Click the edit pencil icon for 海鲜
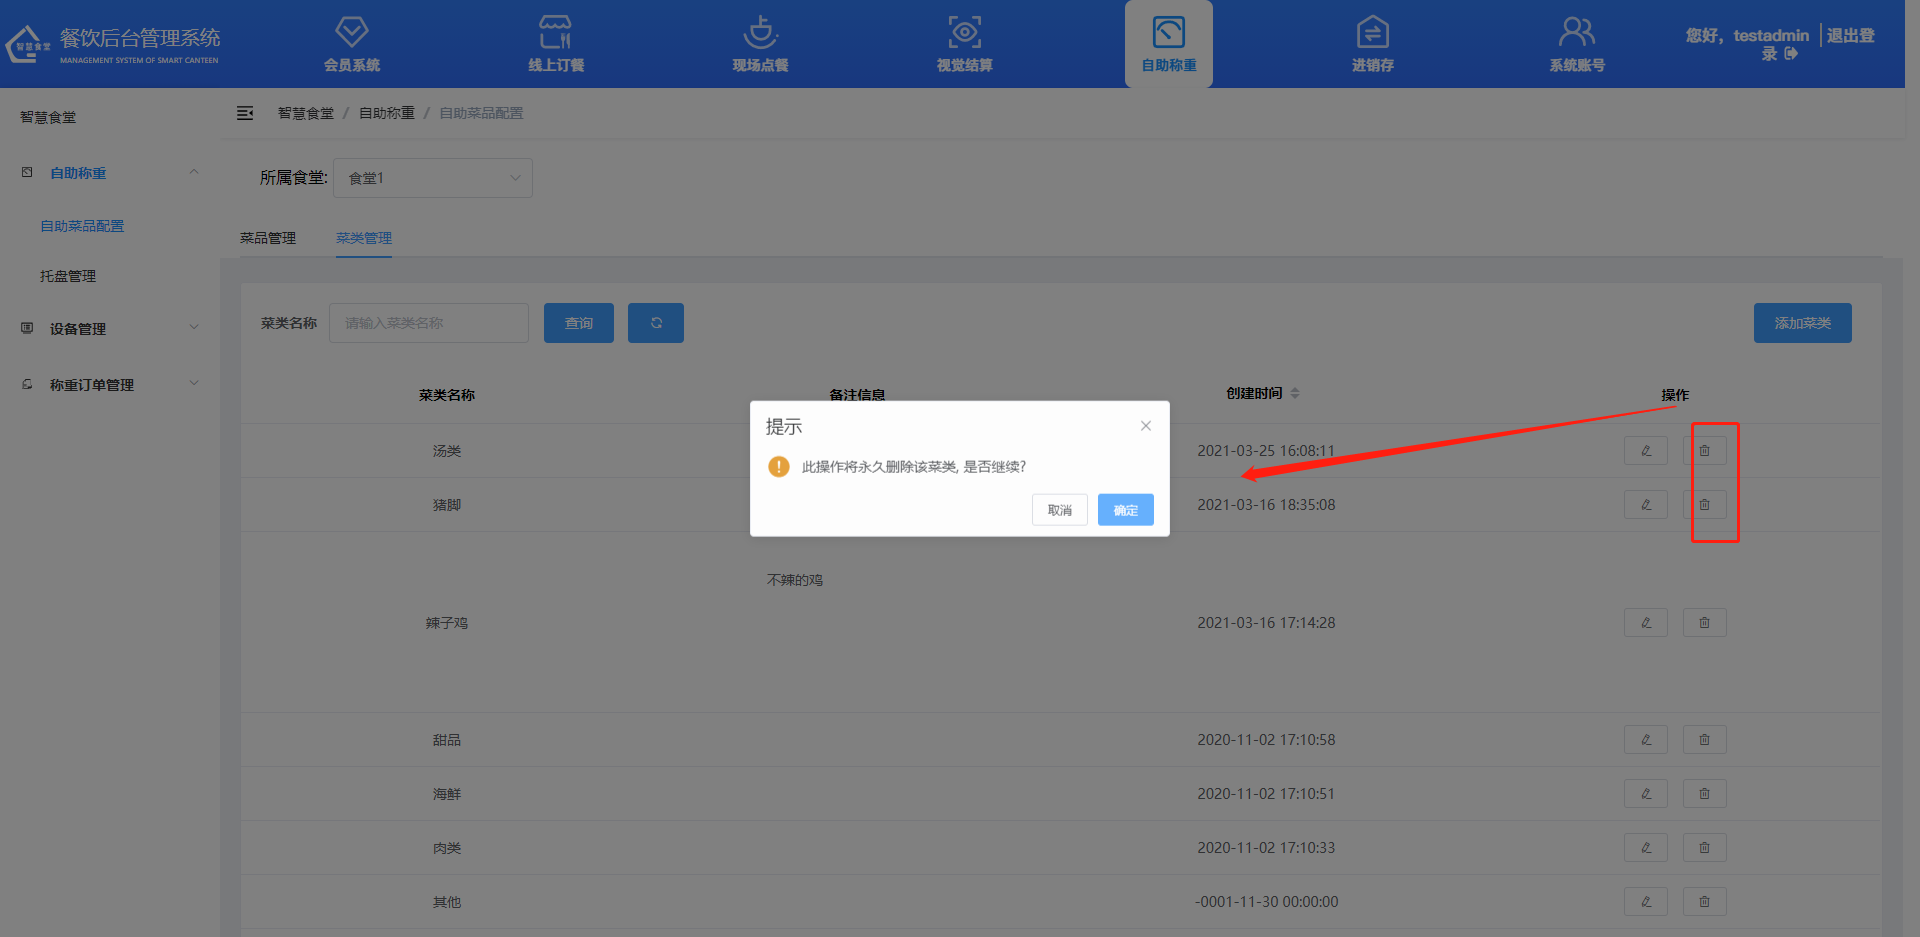Image resolution: width=1920 pixels, height=937 pixels. point(1645,794)
